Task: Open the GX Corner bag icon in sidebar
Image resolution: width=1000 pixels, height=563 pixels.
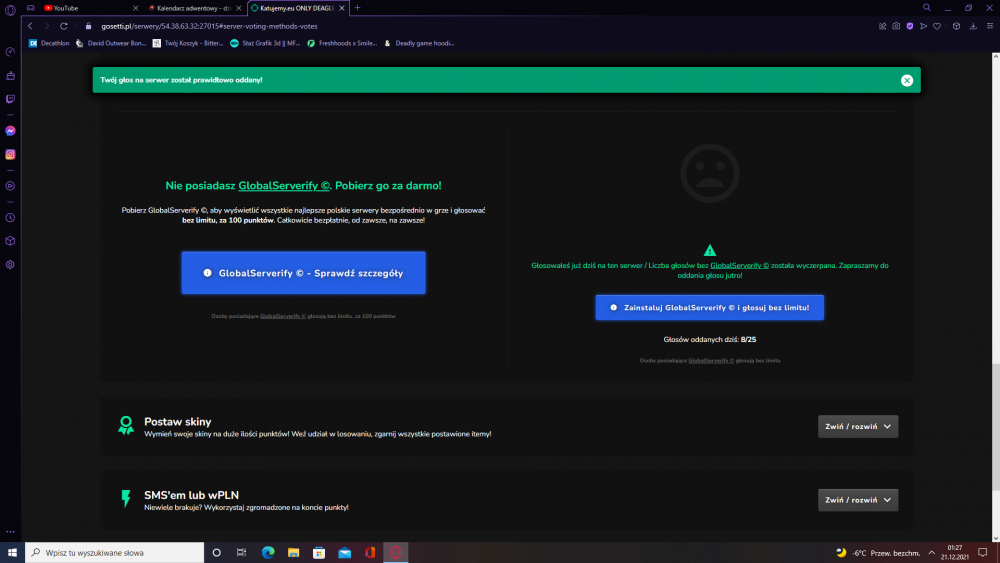Action: pos(10,75)
